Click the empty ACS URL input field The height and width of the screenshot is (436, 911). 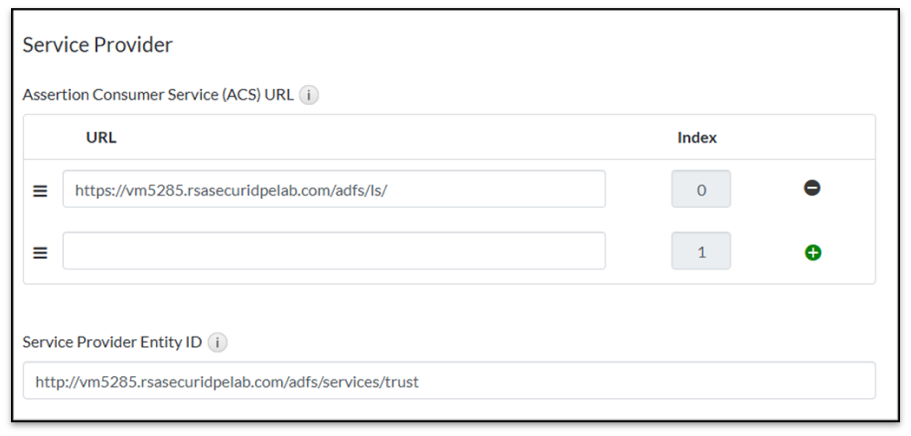click(333, 251)
